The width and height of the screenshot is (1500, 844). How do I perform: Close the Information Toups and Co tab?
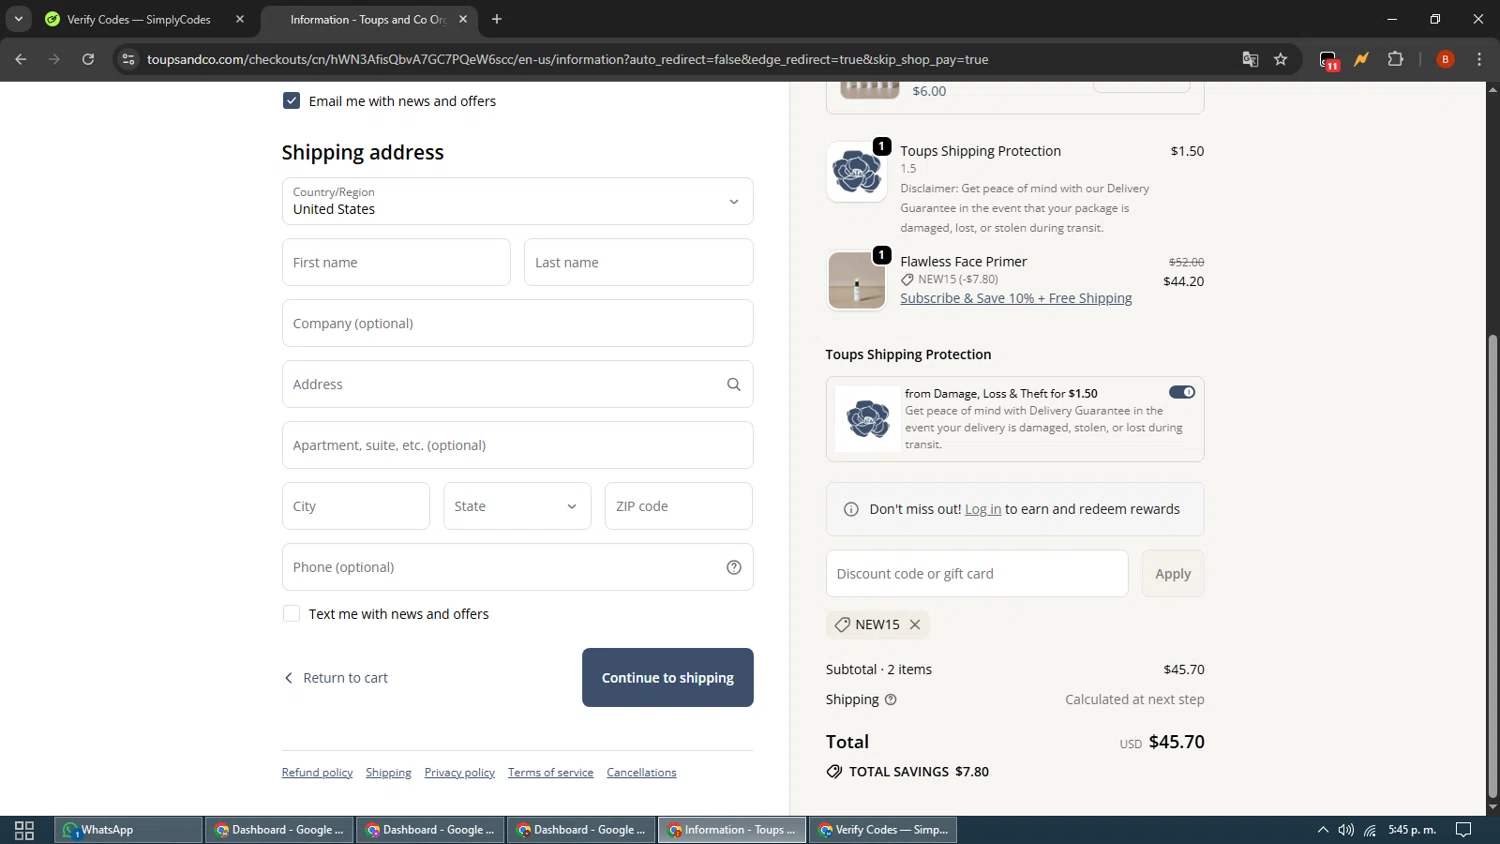tap(463, 19)
